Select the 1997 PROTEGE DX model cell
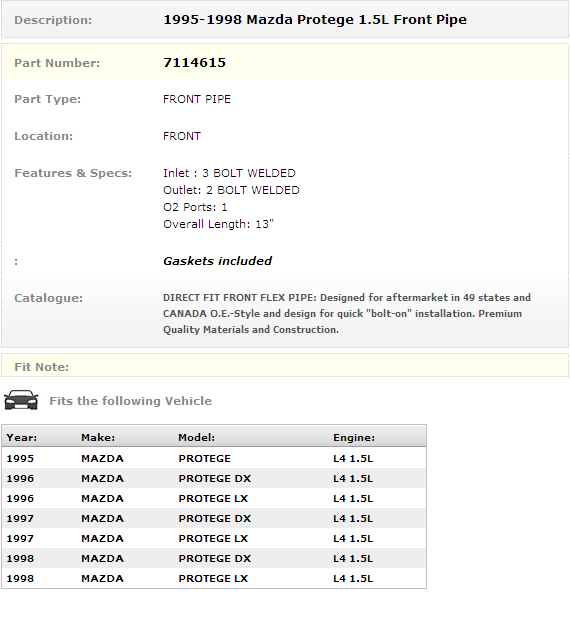 coord(215,519)
